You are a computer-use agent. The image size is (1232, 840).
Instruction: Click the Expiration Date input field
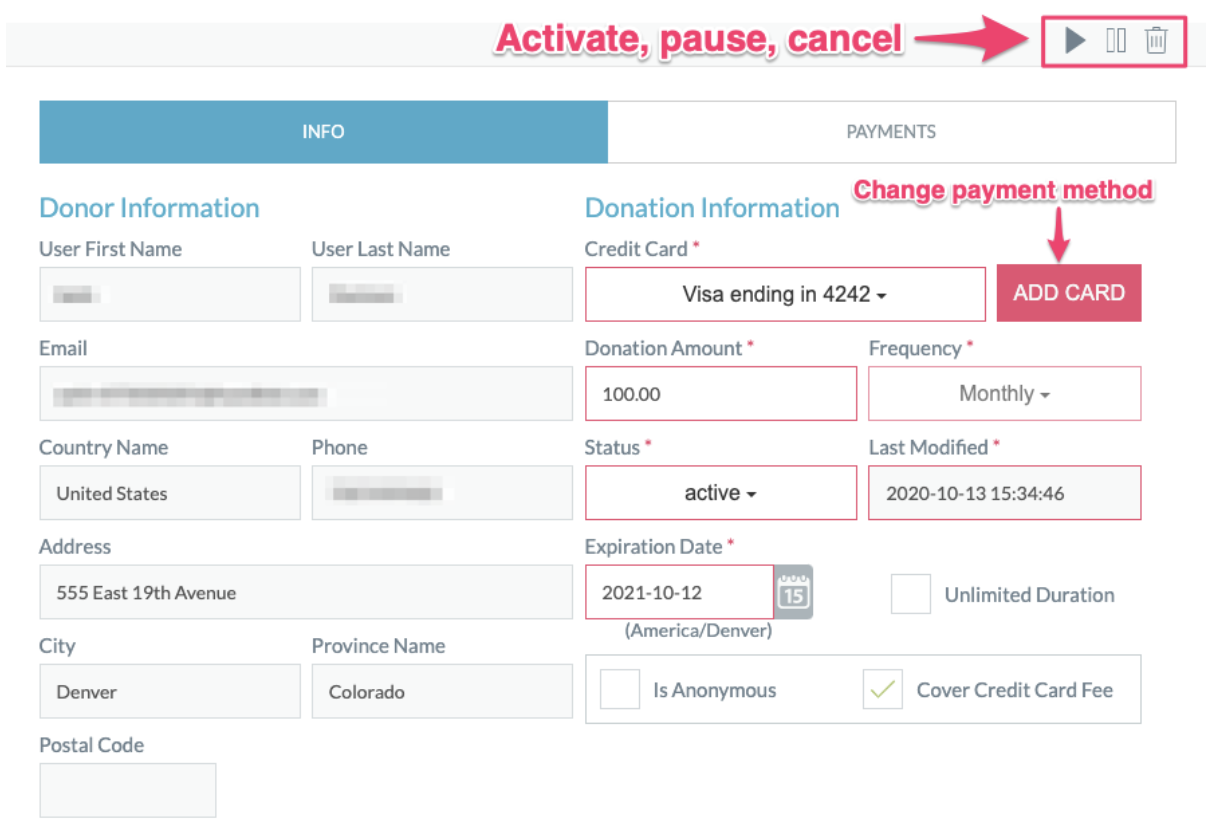[x=679, y=592]
